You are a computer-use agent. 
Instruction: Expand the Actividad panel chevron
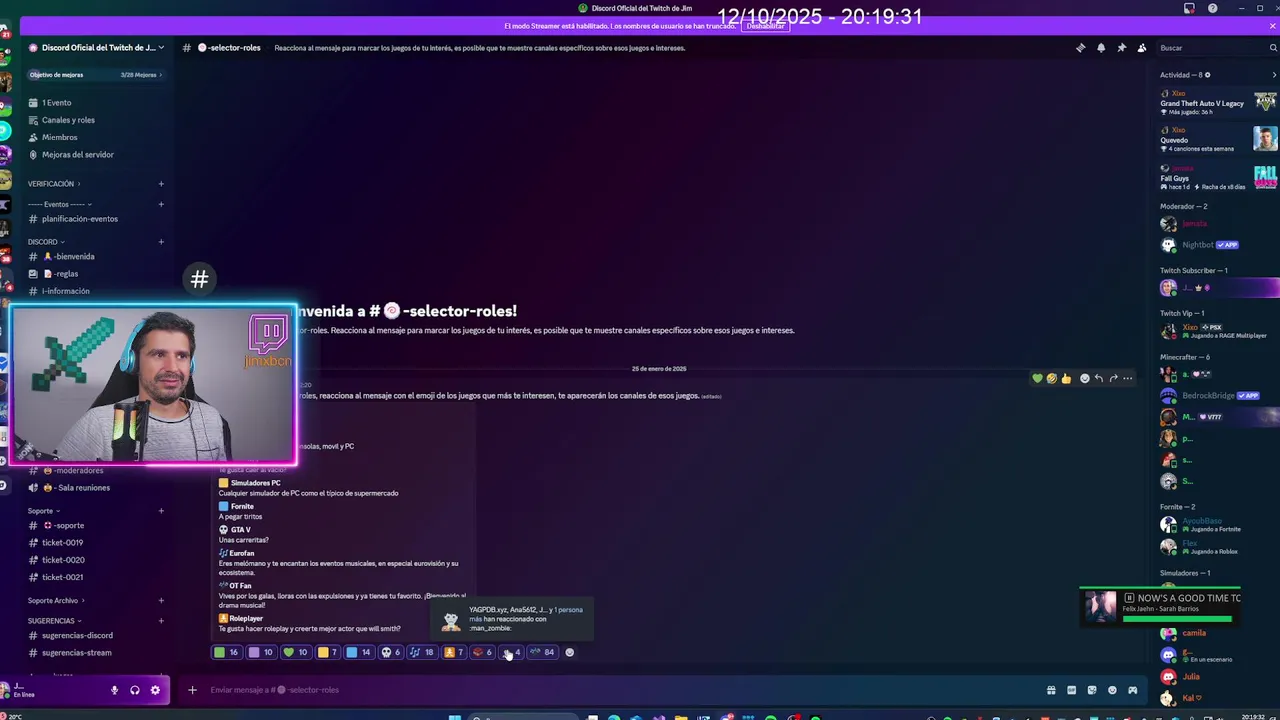click(1274, 75)
